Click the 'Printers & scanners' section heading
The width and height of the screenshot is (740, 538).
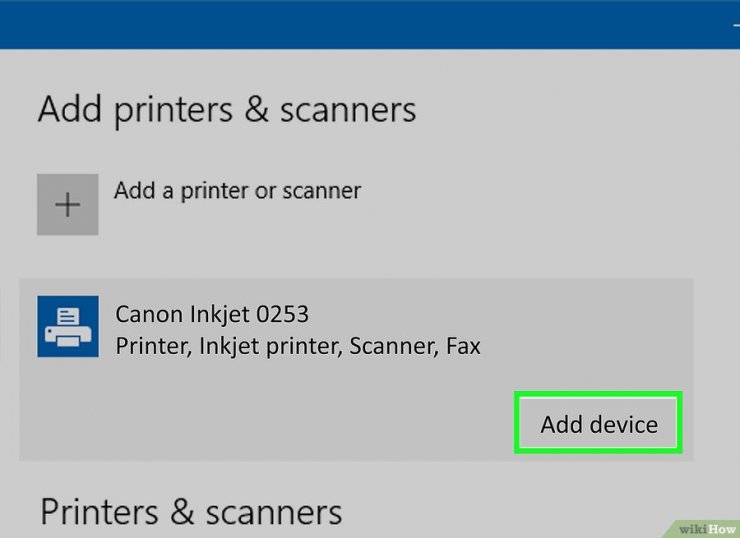tap(190, 511)
